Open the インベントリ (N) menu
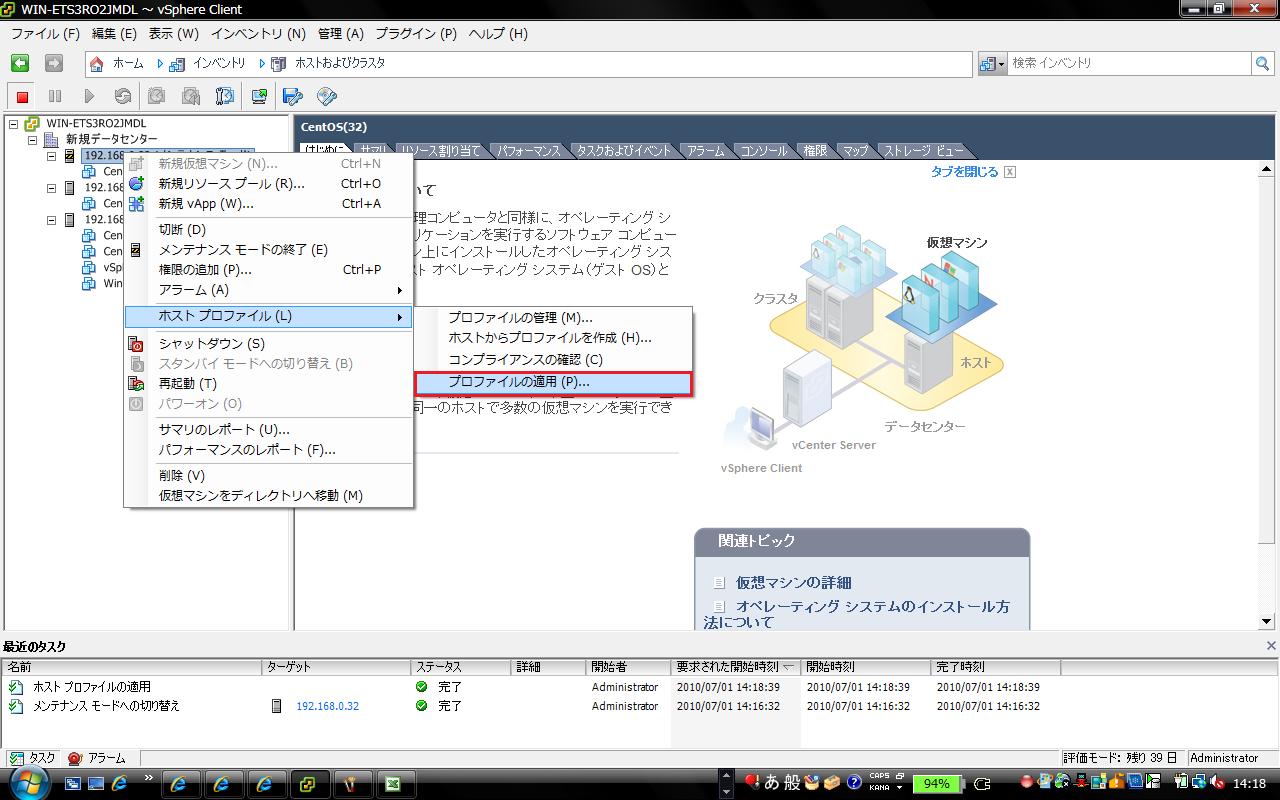The width and height of the screenshot is (1280, 800). click(x=258, y=33)
